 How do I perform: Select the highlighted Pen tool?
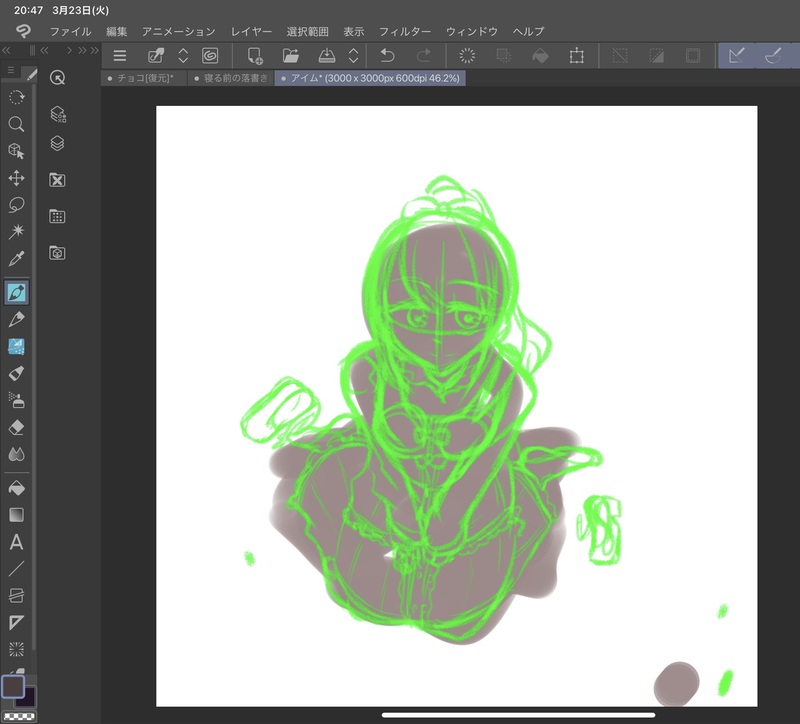tap(16, 293)
